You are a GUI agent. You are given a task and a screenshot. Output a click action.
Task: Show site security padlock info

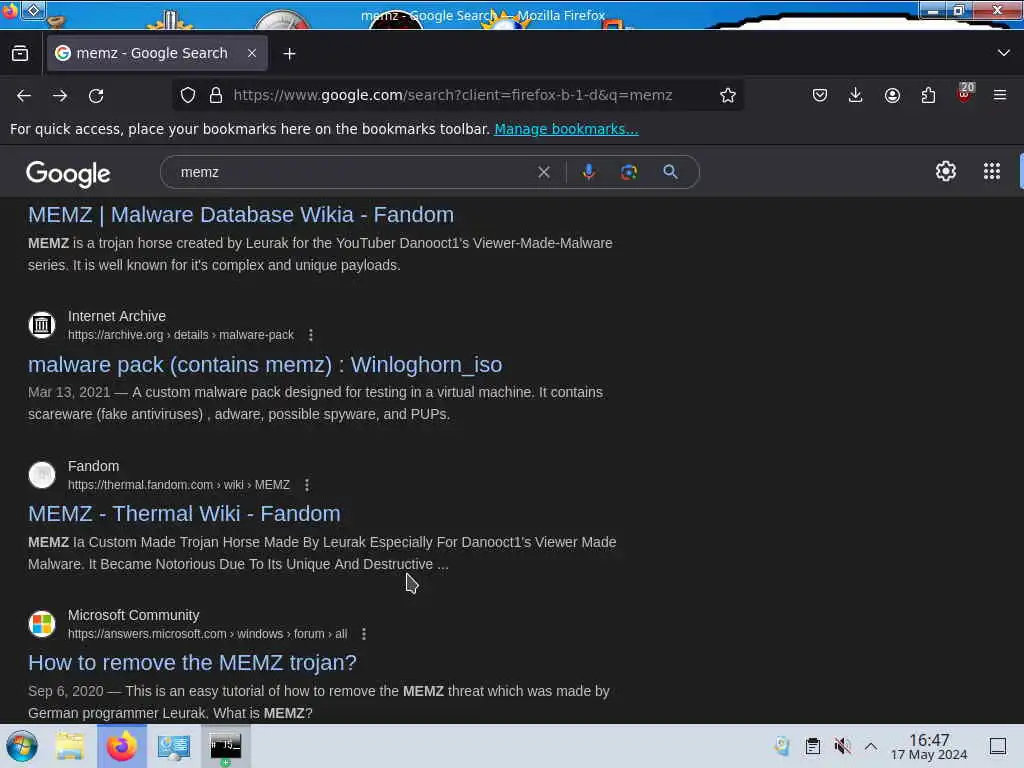click(216, 95)
